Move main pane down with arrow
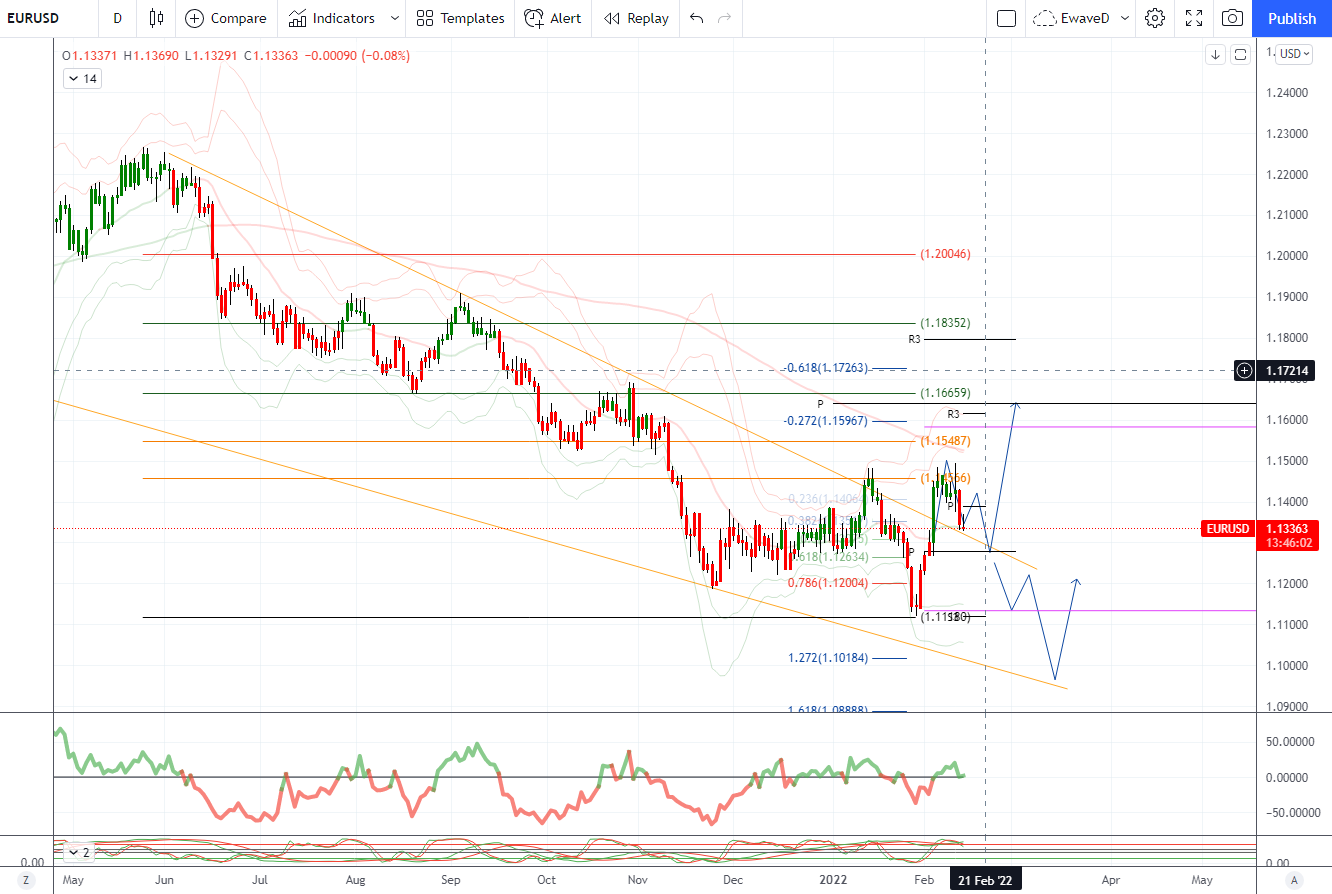The image size is (1332, 894). 1216,54
